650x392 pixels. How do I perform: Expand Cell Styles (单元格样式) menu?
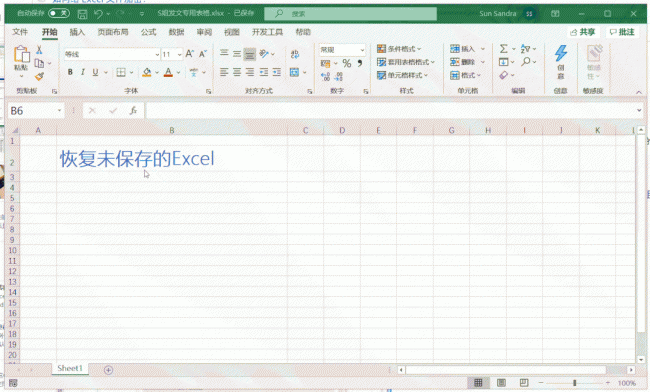403,75
